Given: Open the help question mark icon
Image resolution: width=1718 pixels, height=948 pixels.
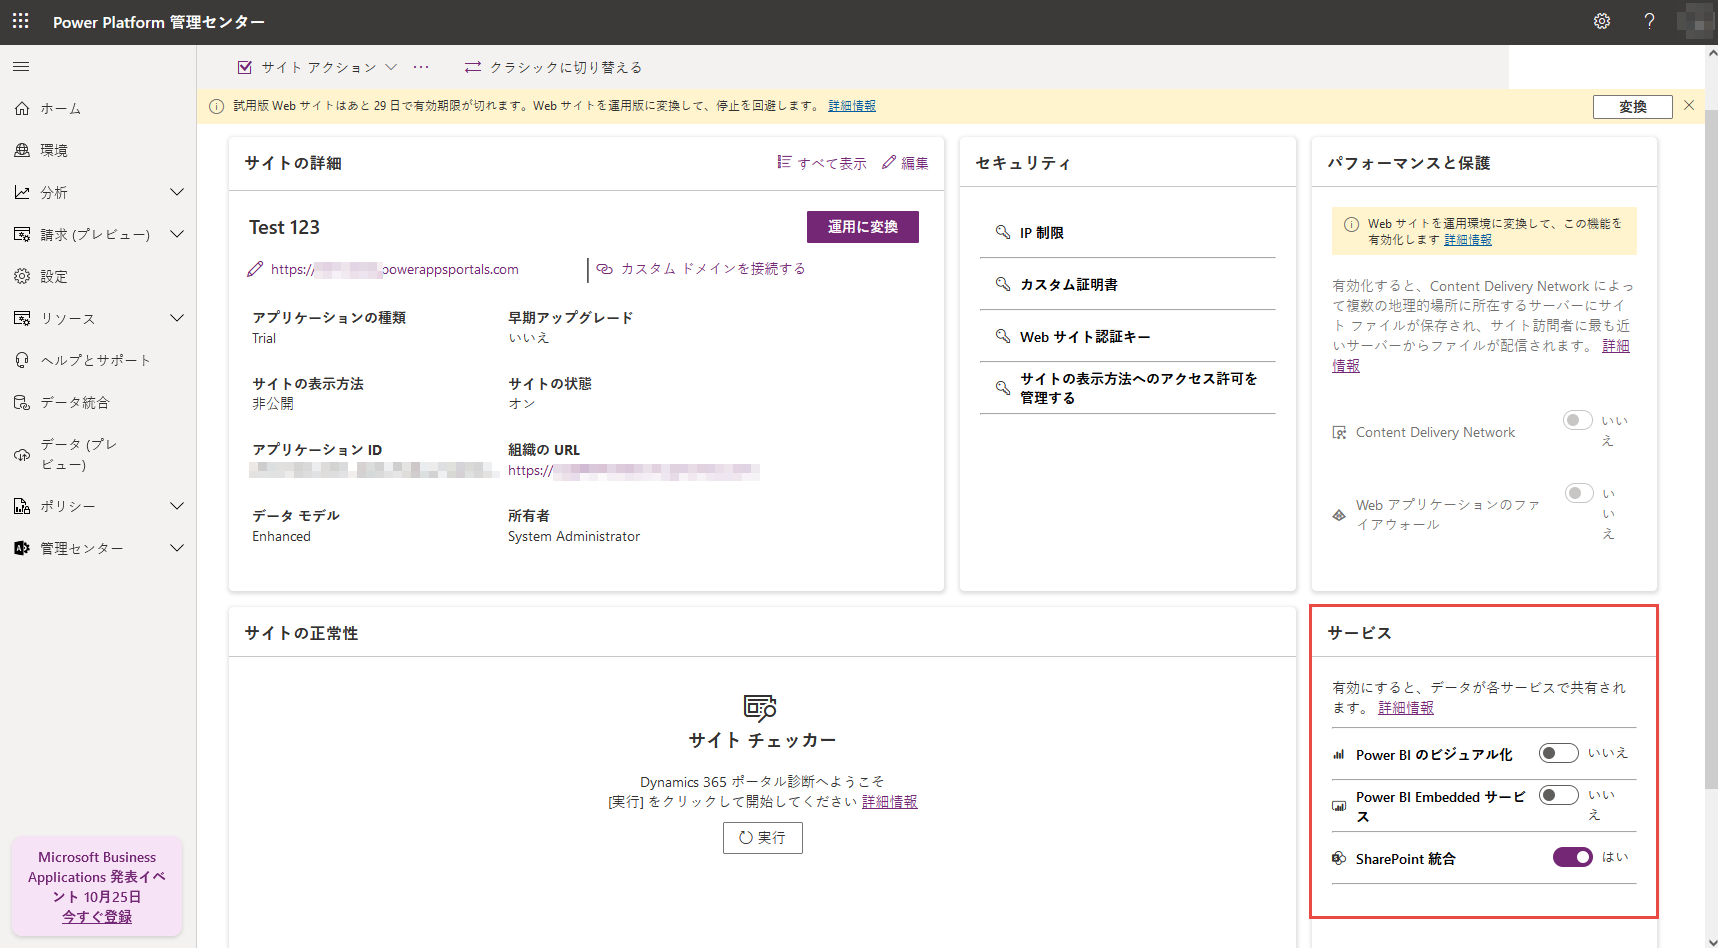Looking at the screenshot, I should pos(1650,21).
